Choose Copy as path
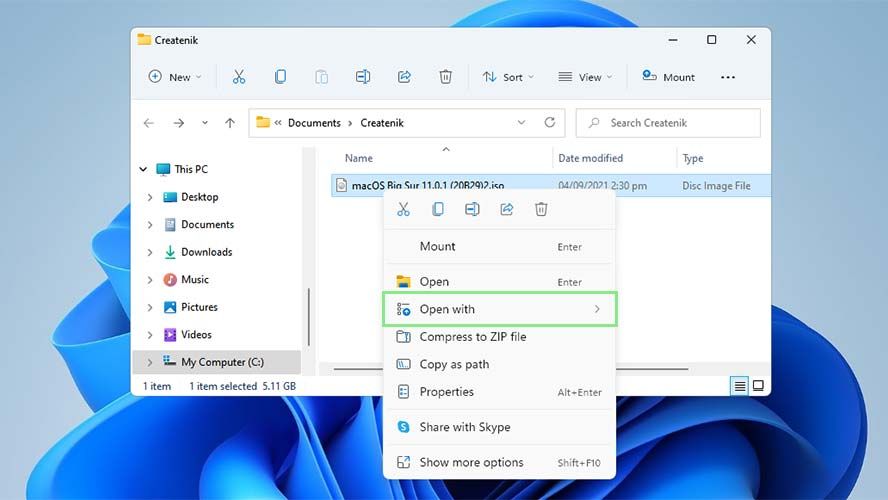The width and height of the screenshot is (888, 500). [x=500, y=365]
